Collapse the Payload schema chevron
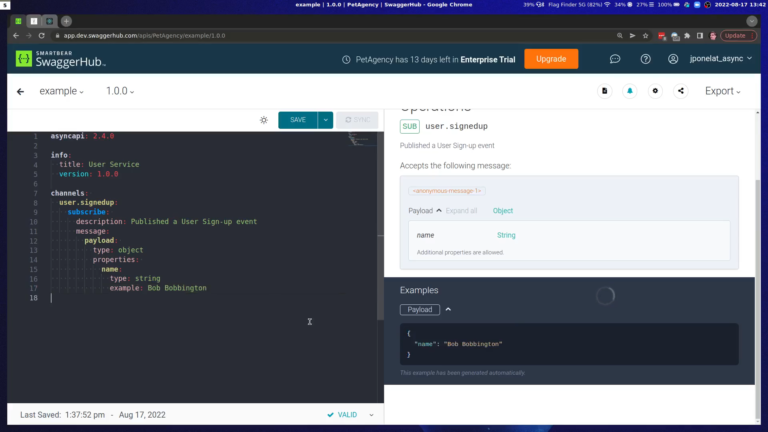 pyautogui.click(x=439, y=211)
